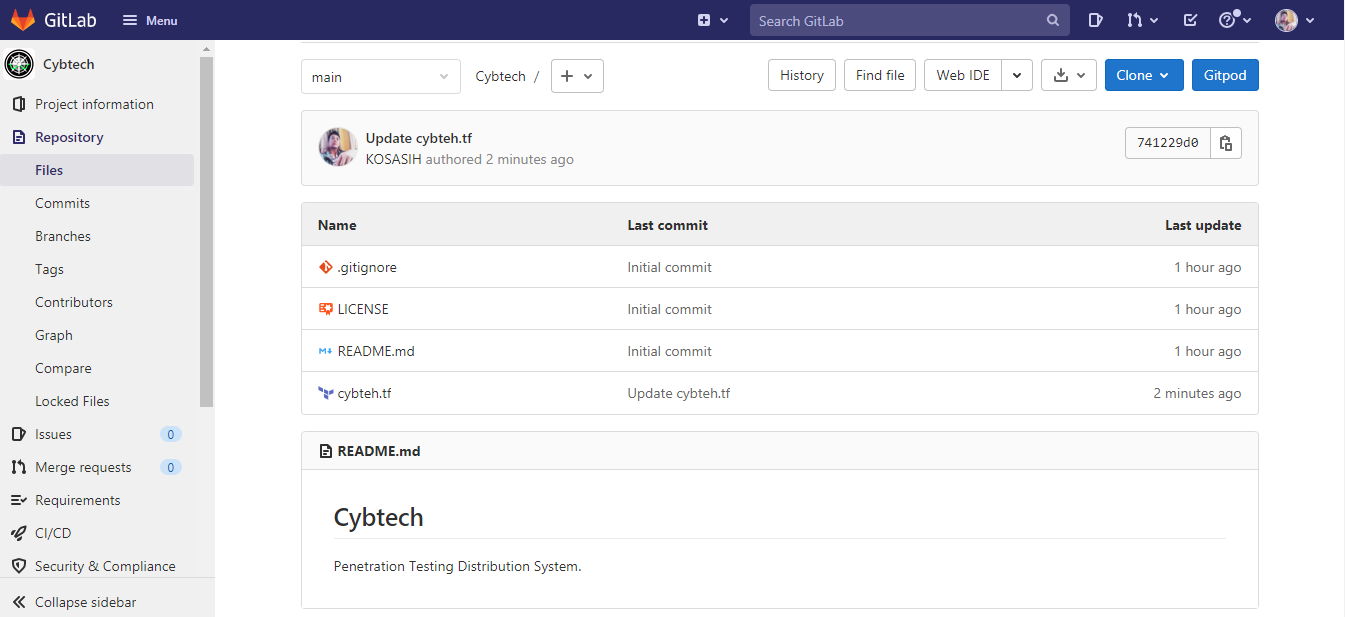Image resolution: width=1345 pixels, height=617 pixels.
Task: Open the Cybtech project title link
Action: tap(69, 64)
